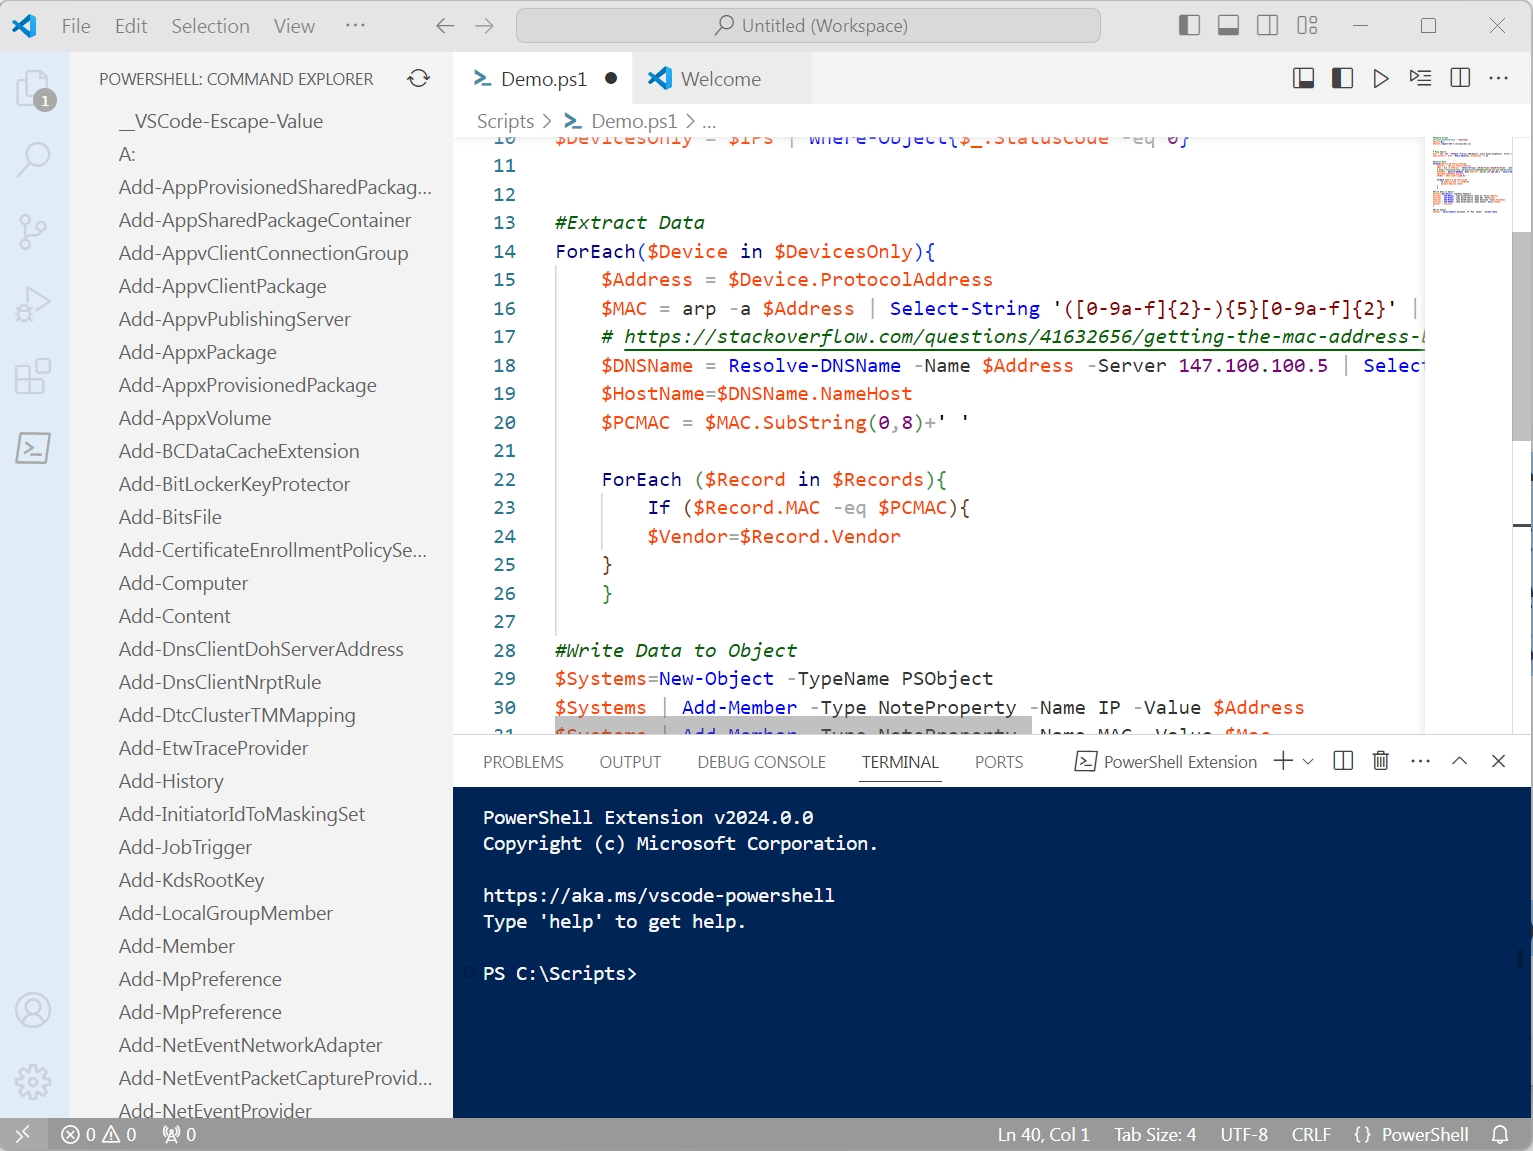Viewport: 1533px width, 1151px height.
Task: Clear the terminal with trash icon
Action: 1380,760
